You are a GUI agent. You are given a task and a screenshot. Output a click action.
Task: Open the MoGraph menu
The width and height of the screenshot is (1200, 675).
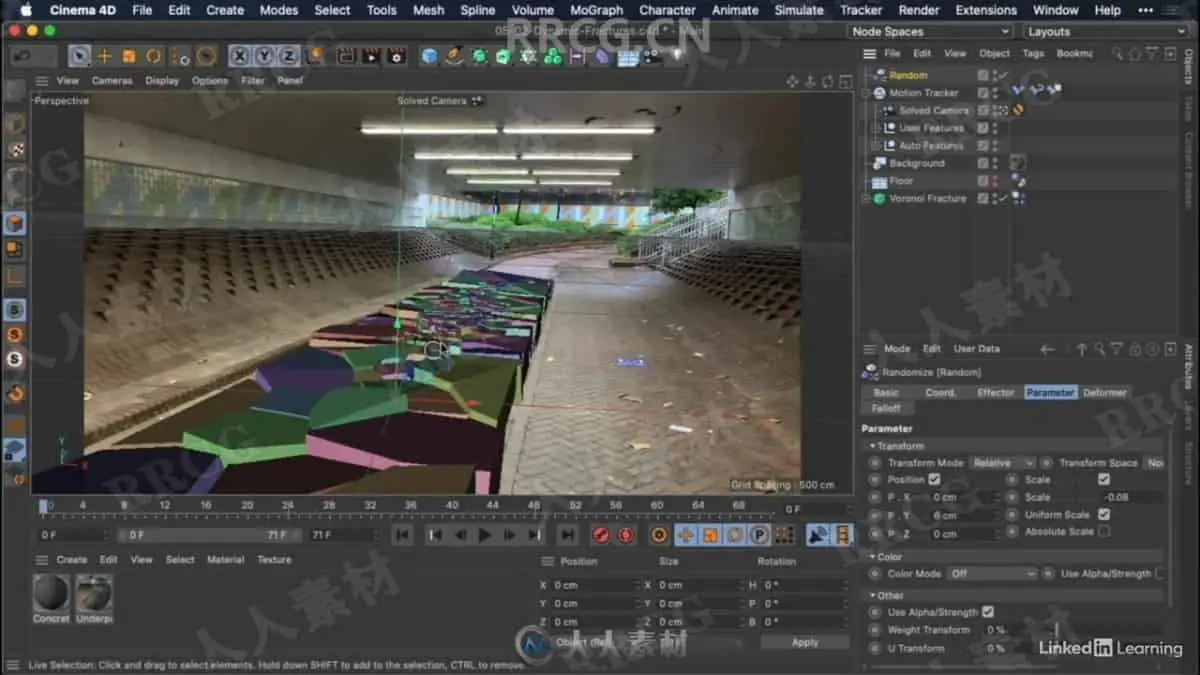596,10
